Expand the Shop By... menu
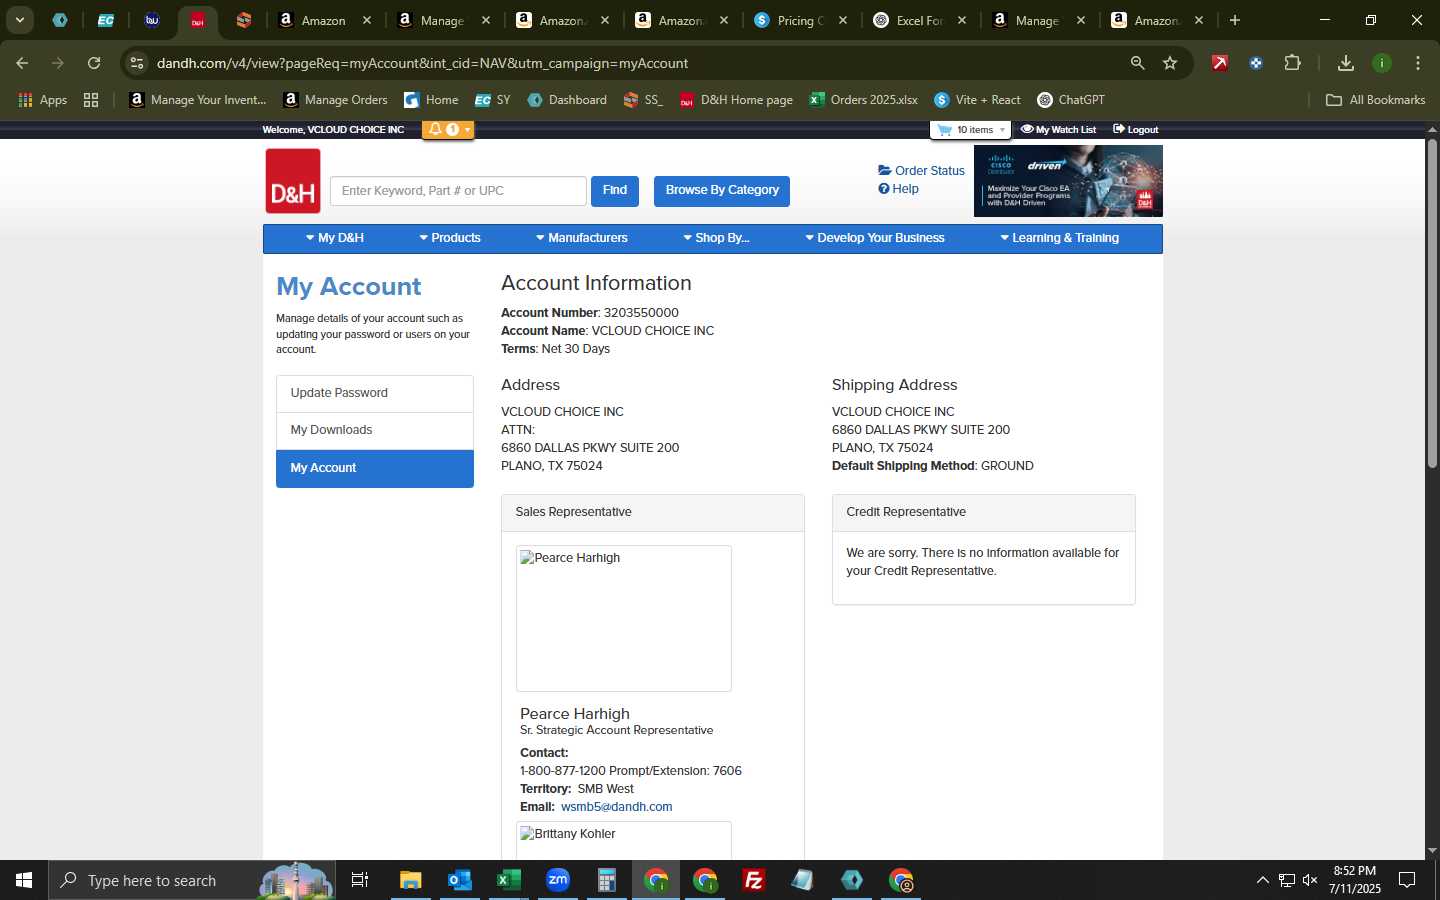 [716, 238]
